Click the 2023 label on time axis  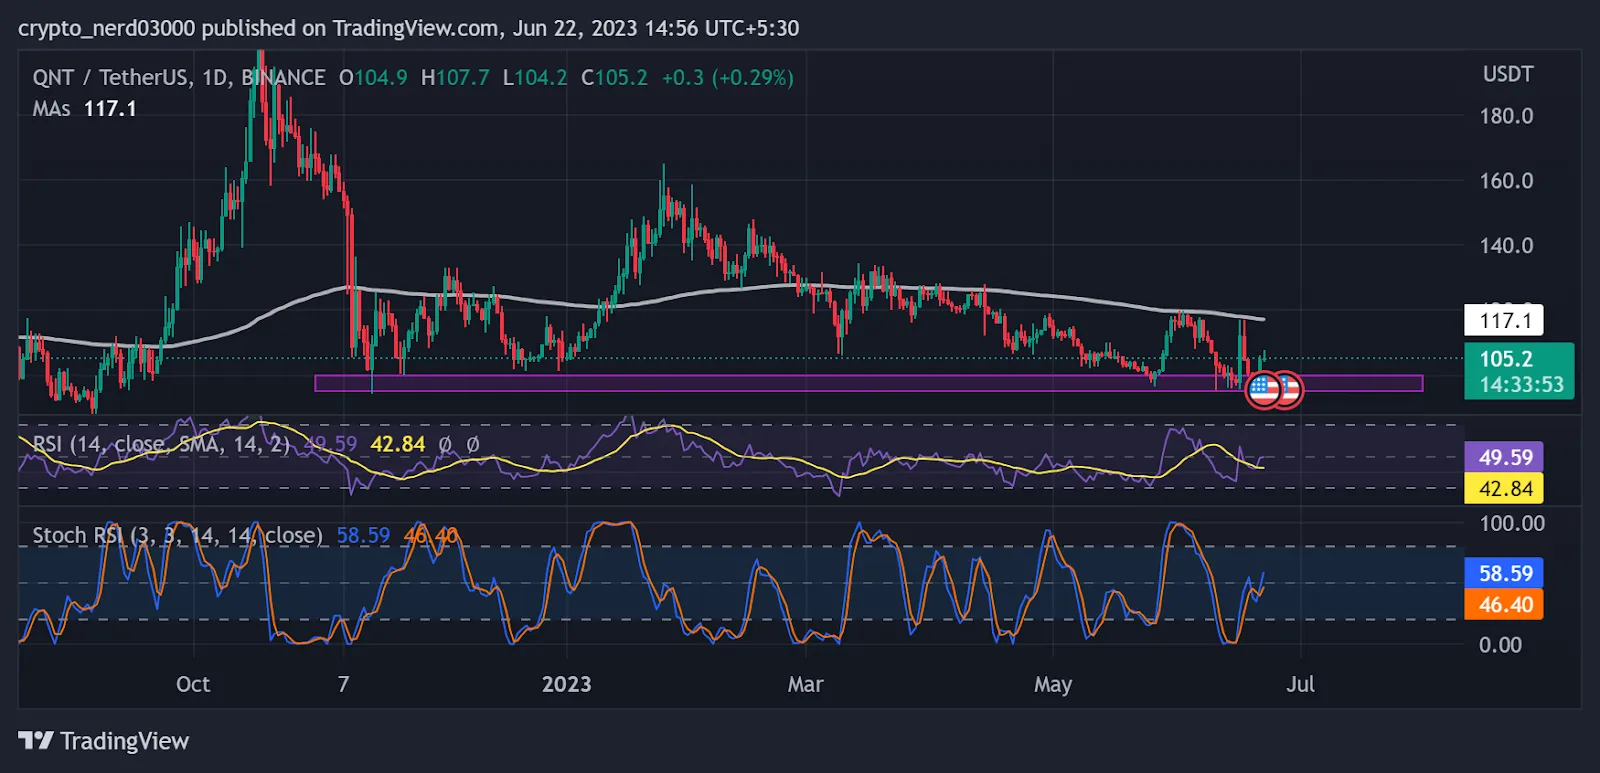(566, 684)
